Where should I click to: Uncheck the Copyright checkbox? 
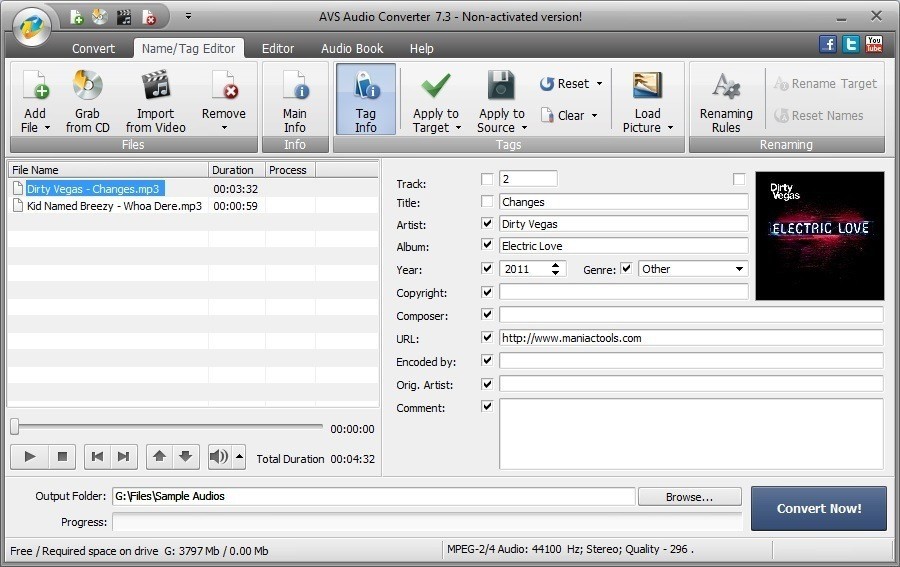487,292
